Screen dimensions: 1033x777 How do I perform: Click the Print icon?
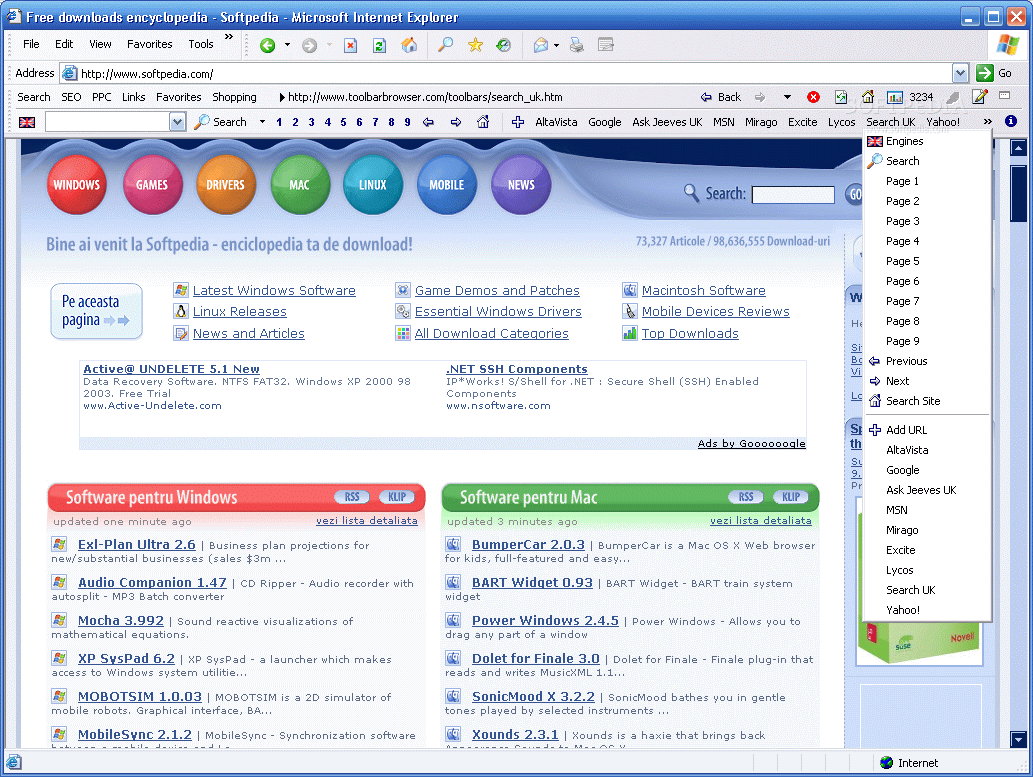coord(577,45)
